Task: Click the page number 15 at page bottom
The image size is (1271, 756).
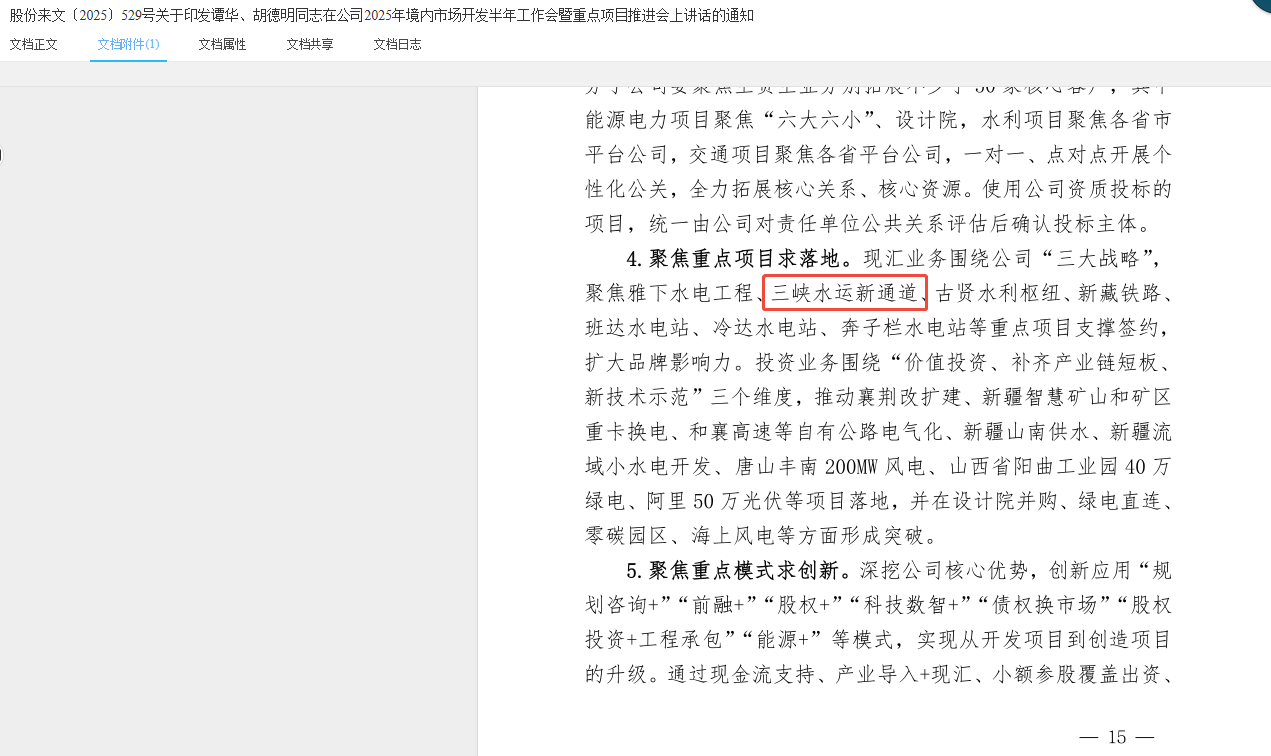Action: point(1117,738)
